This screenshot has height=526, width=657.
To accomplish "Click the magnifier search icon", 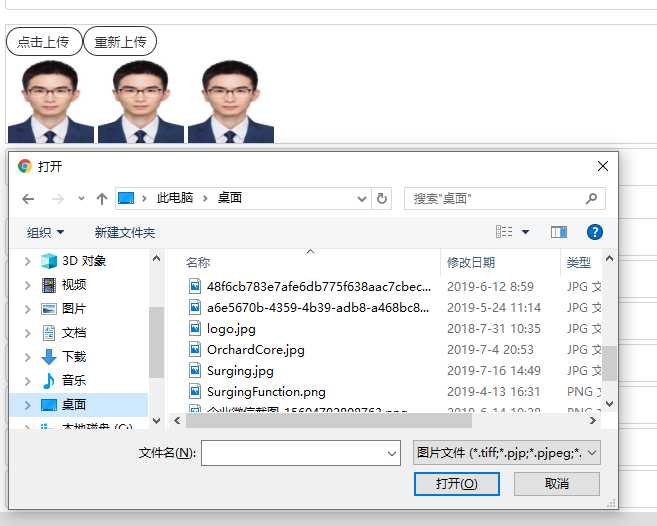I will coord(591,198).
